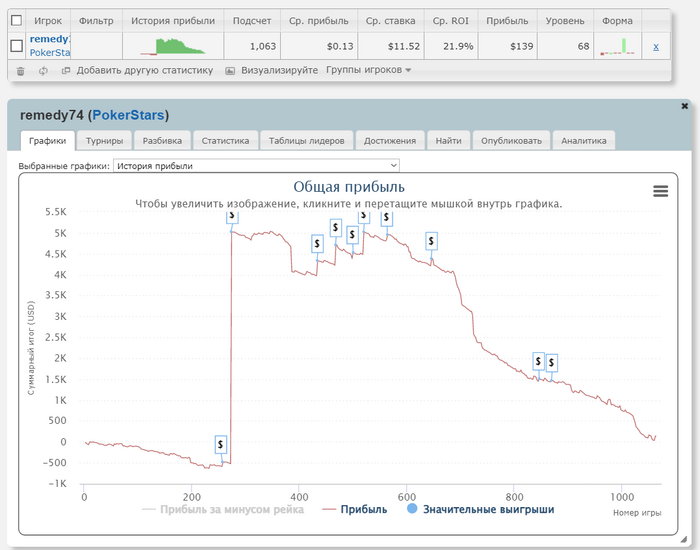Switch to the Графики tab
The width and height of the screenshot is (700, 550).
pos(47,141)
